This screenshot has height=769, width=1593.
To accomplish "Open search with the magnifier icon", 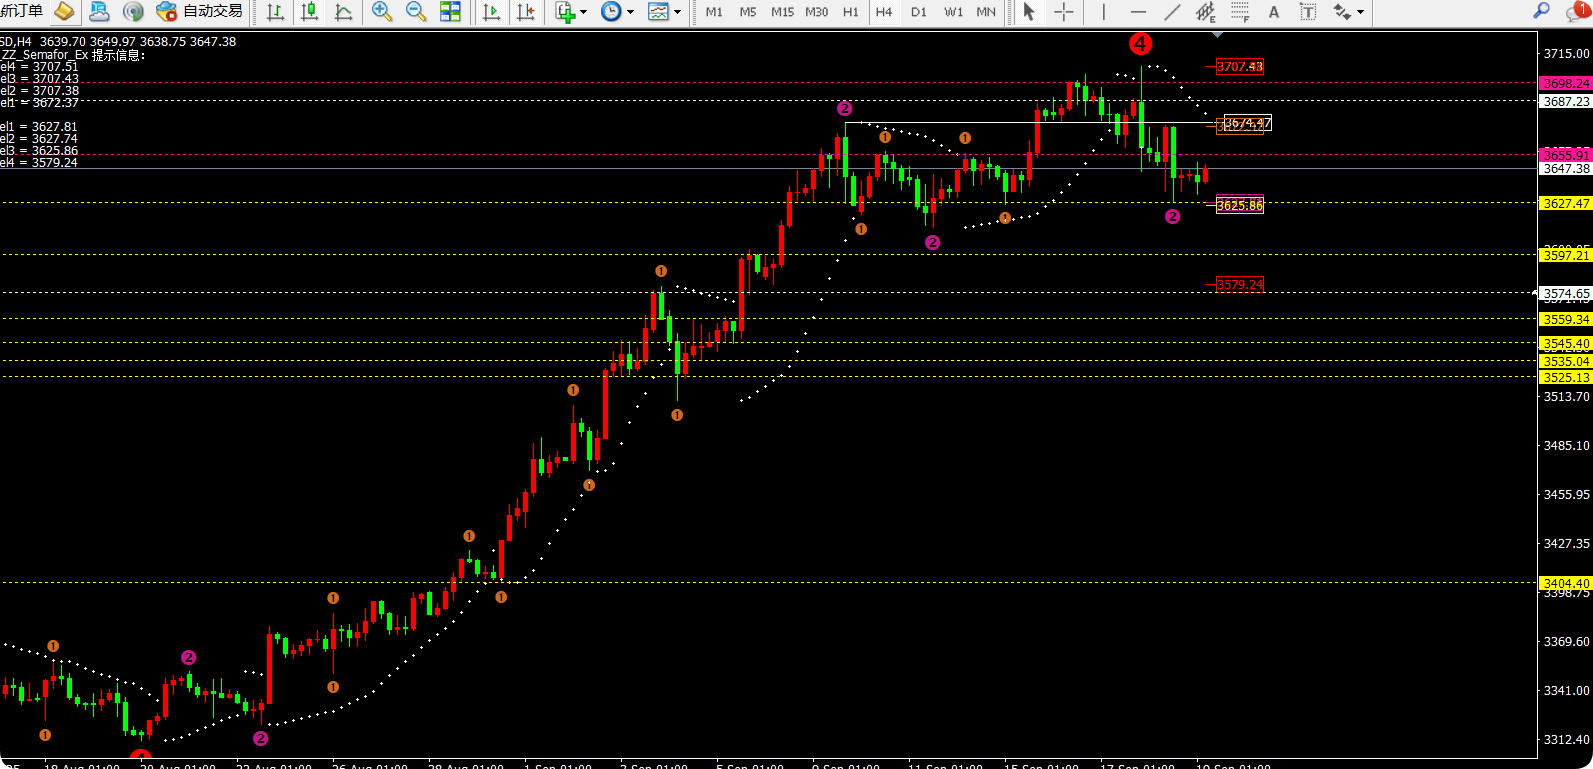I will point(1542,11).
